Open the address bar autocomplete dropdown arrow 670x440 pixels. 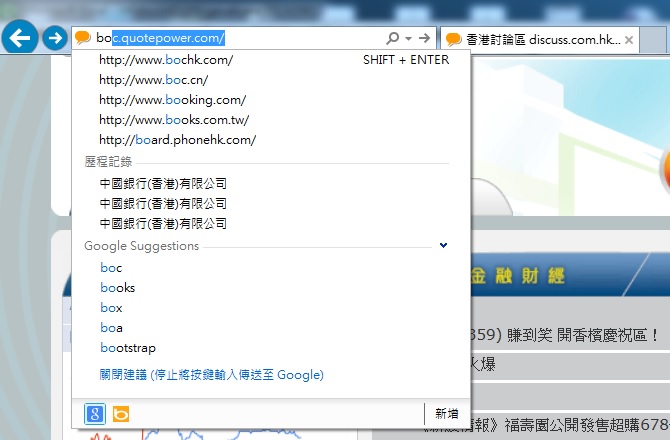coord(408,38)
